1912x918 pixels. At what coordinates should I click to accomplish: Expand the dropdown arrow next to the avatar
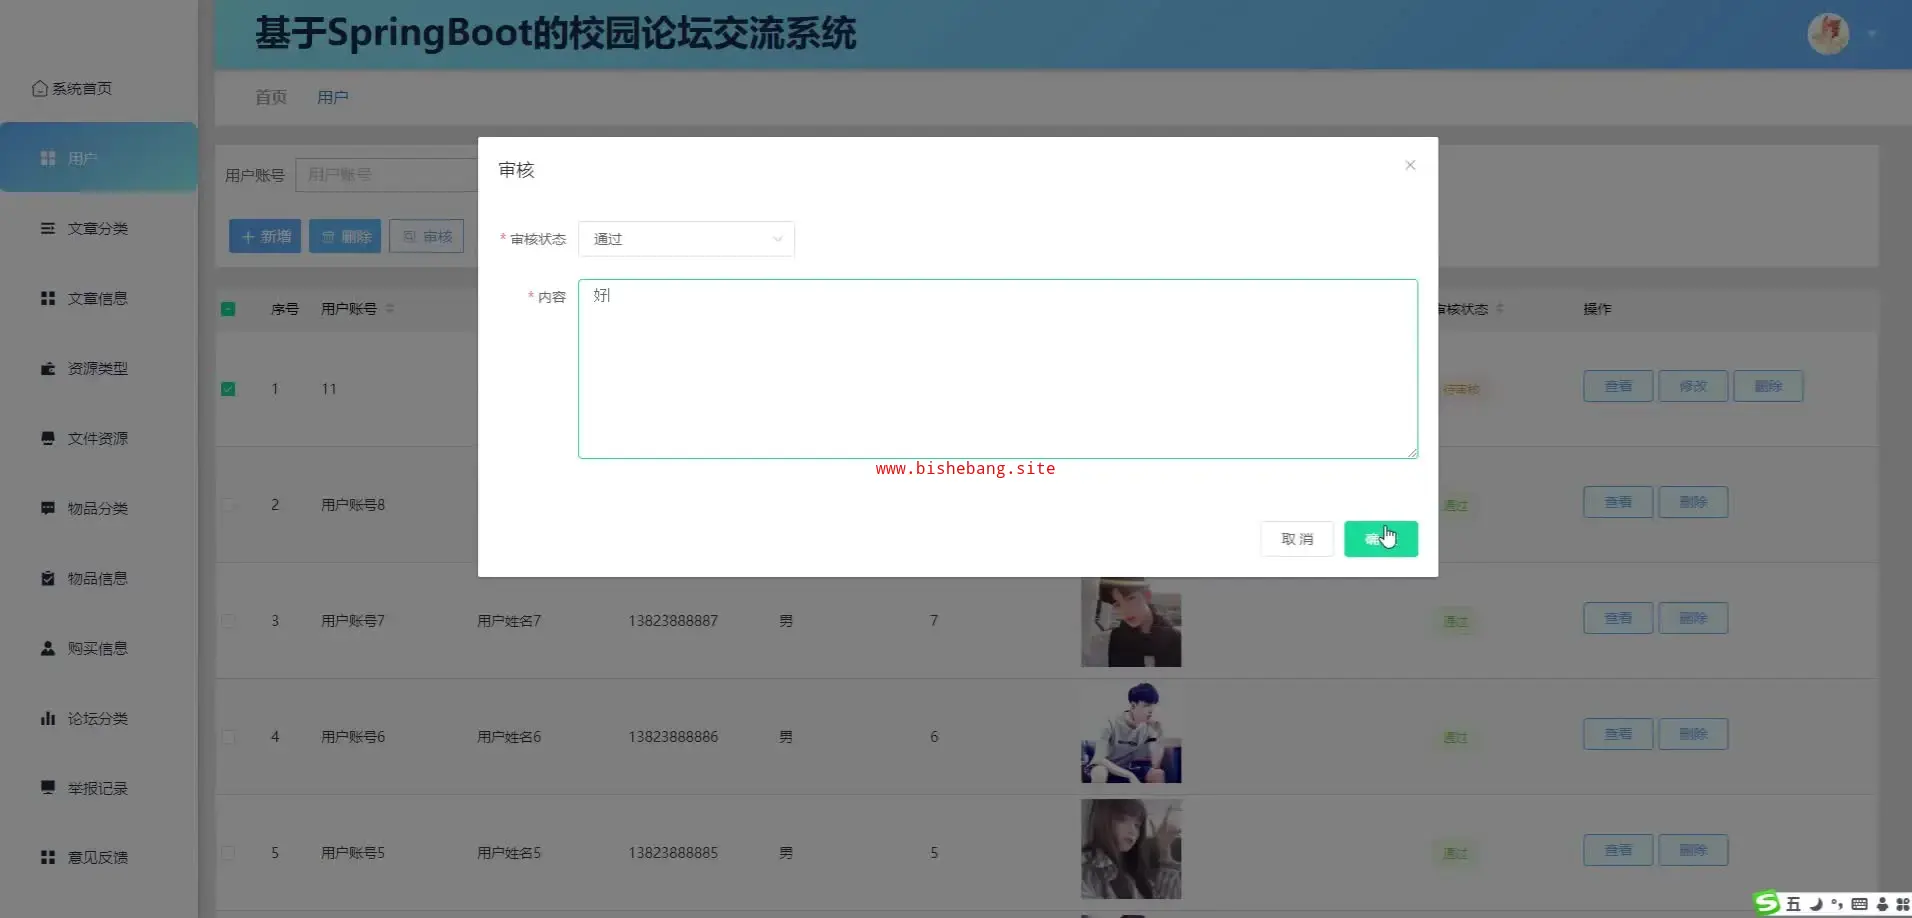(1872, 34)
